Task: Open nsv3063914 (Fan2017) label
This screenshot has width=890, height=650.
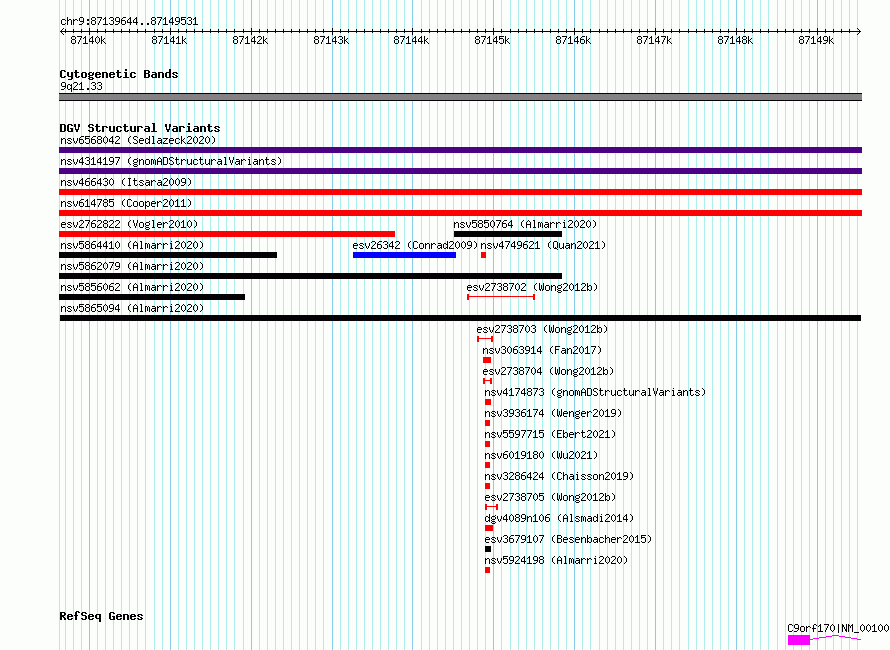Action: 542,350
